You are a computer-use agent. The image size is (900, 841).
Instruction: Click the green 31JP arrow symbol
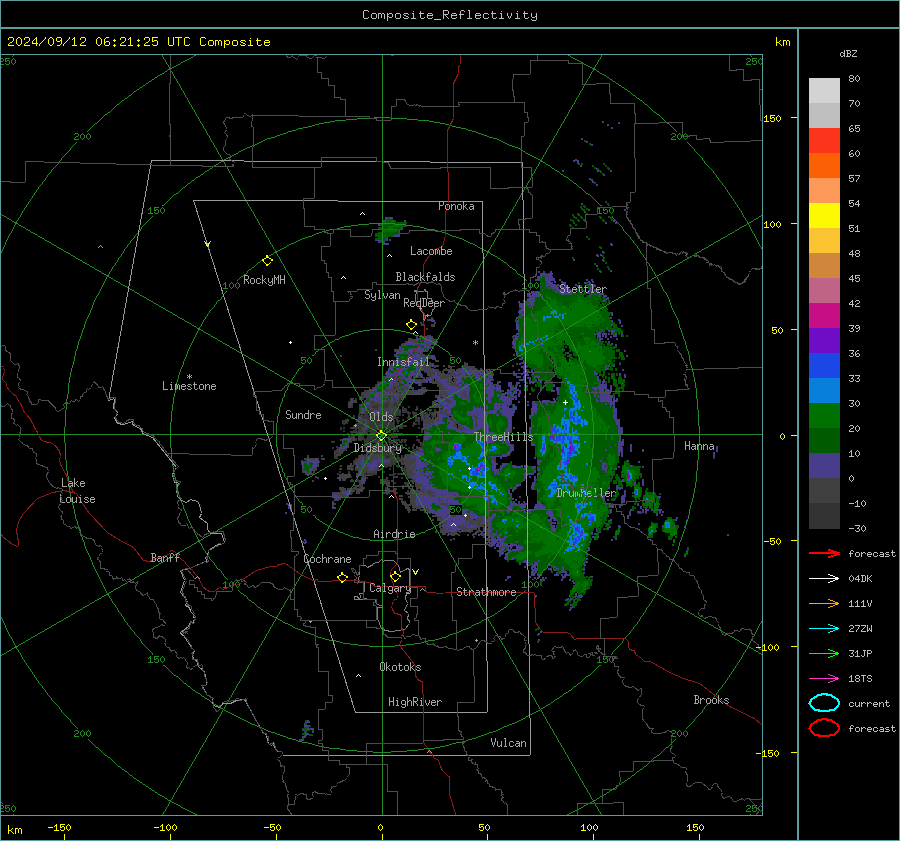point(824,653)
